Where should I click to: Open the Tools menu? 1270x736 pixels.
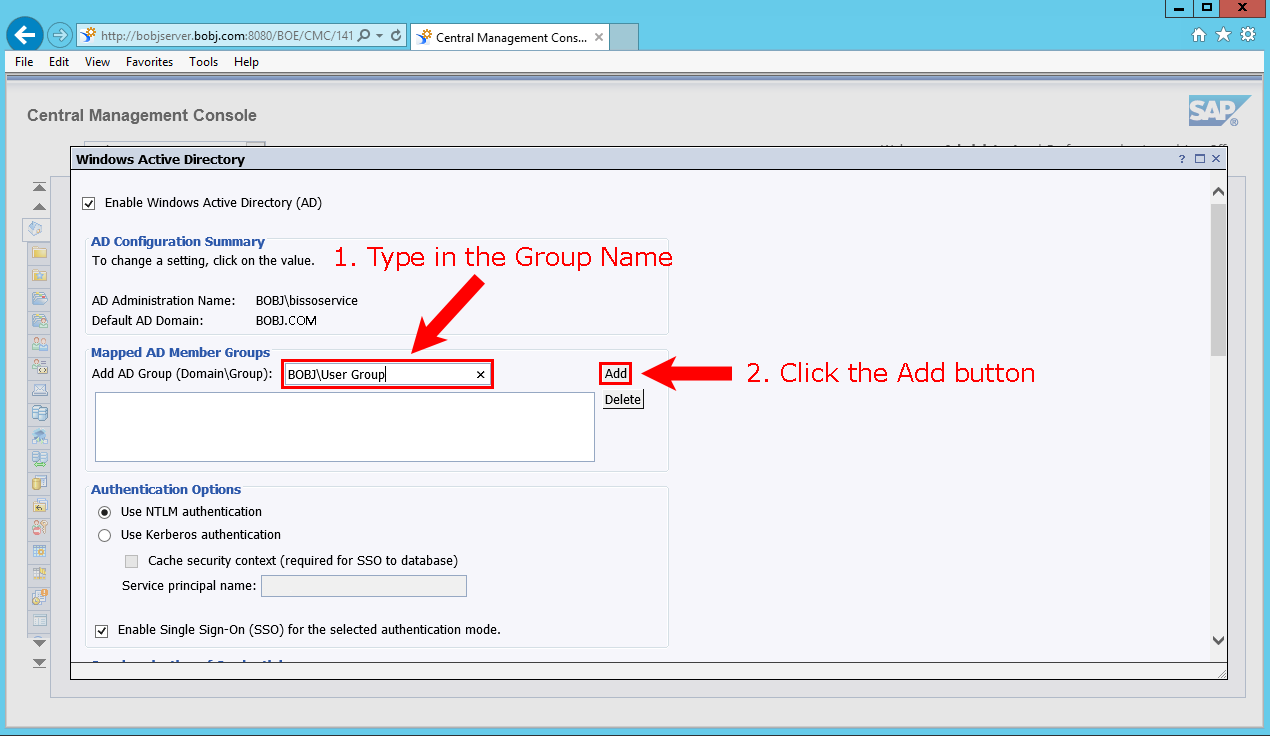pyautogui.click(x=203, y=62)
